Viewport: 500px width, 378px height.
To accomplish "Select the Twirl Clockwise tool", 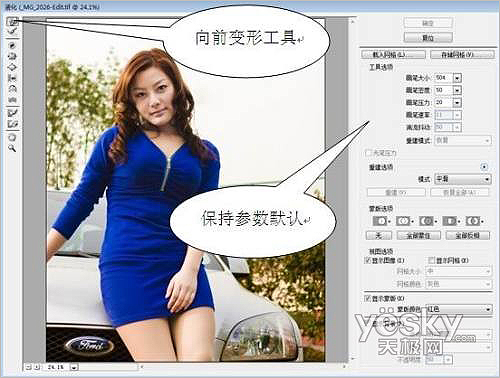I will (13, 45).
